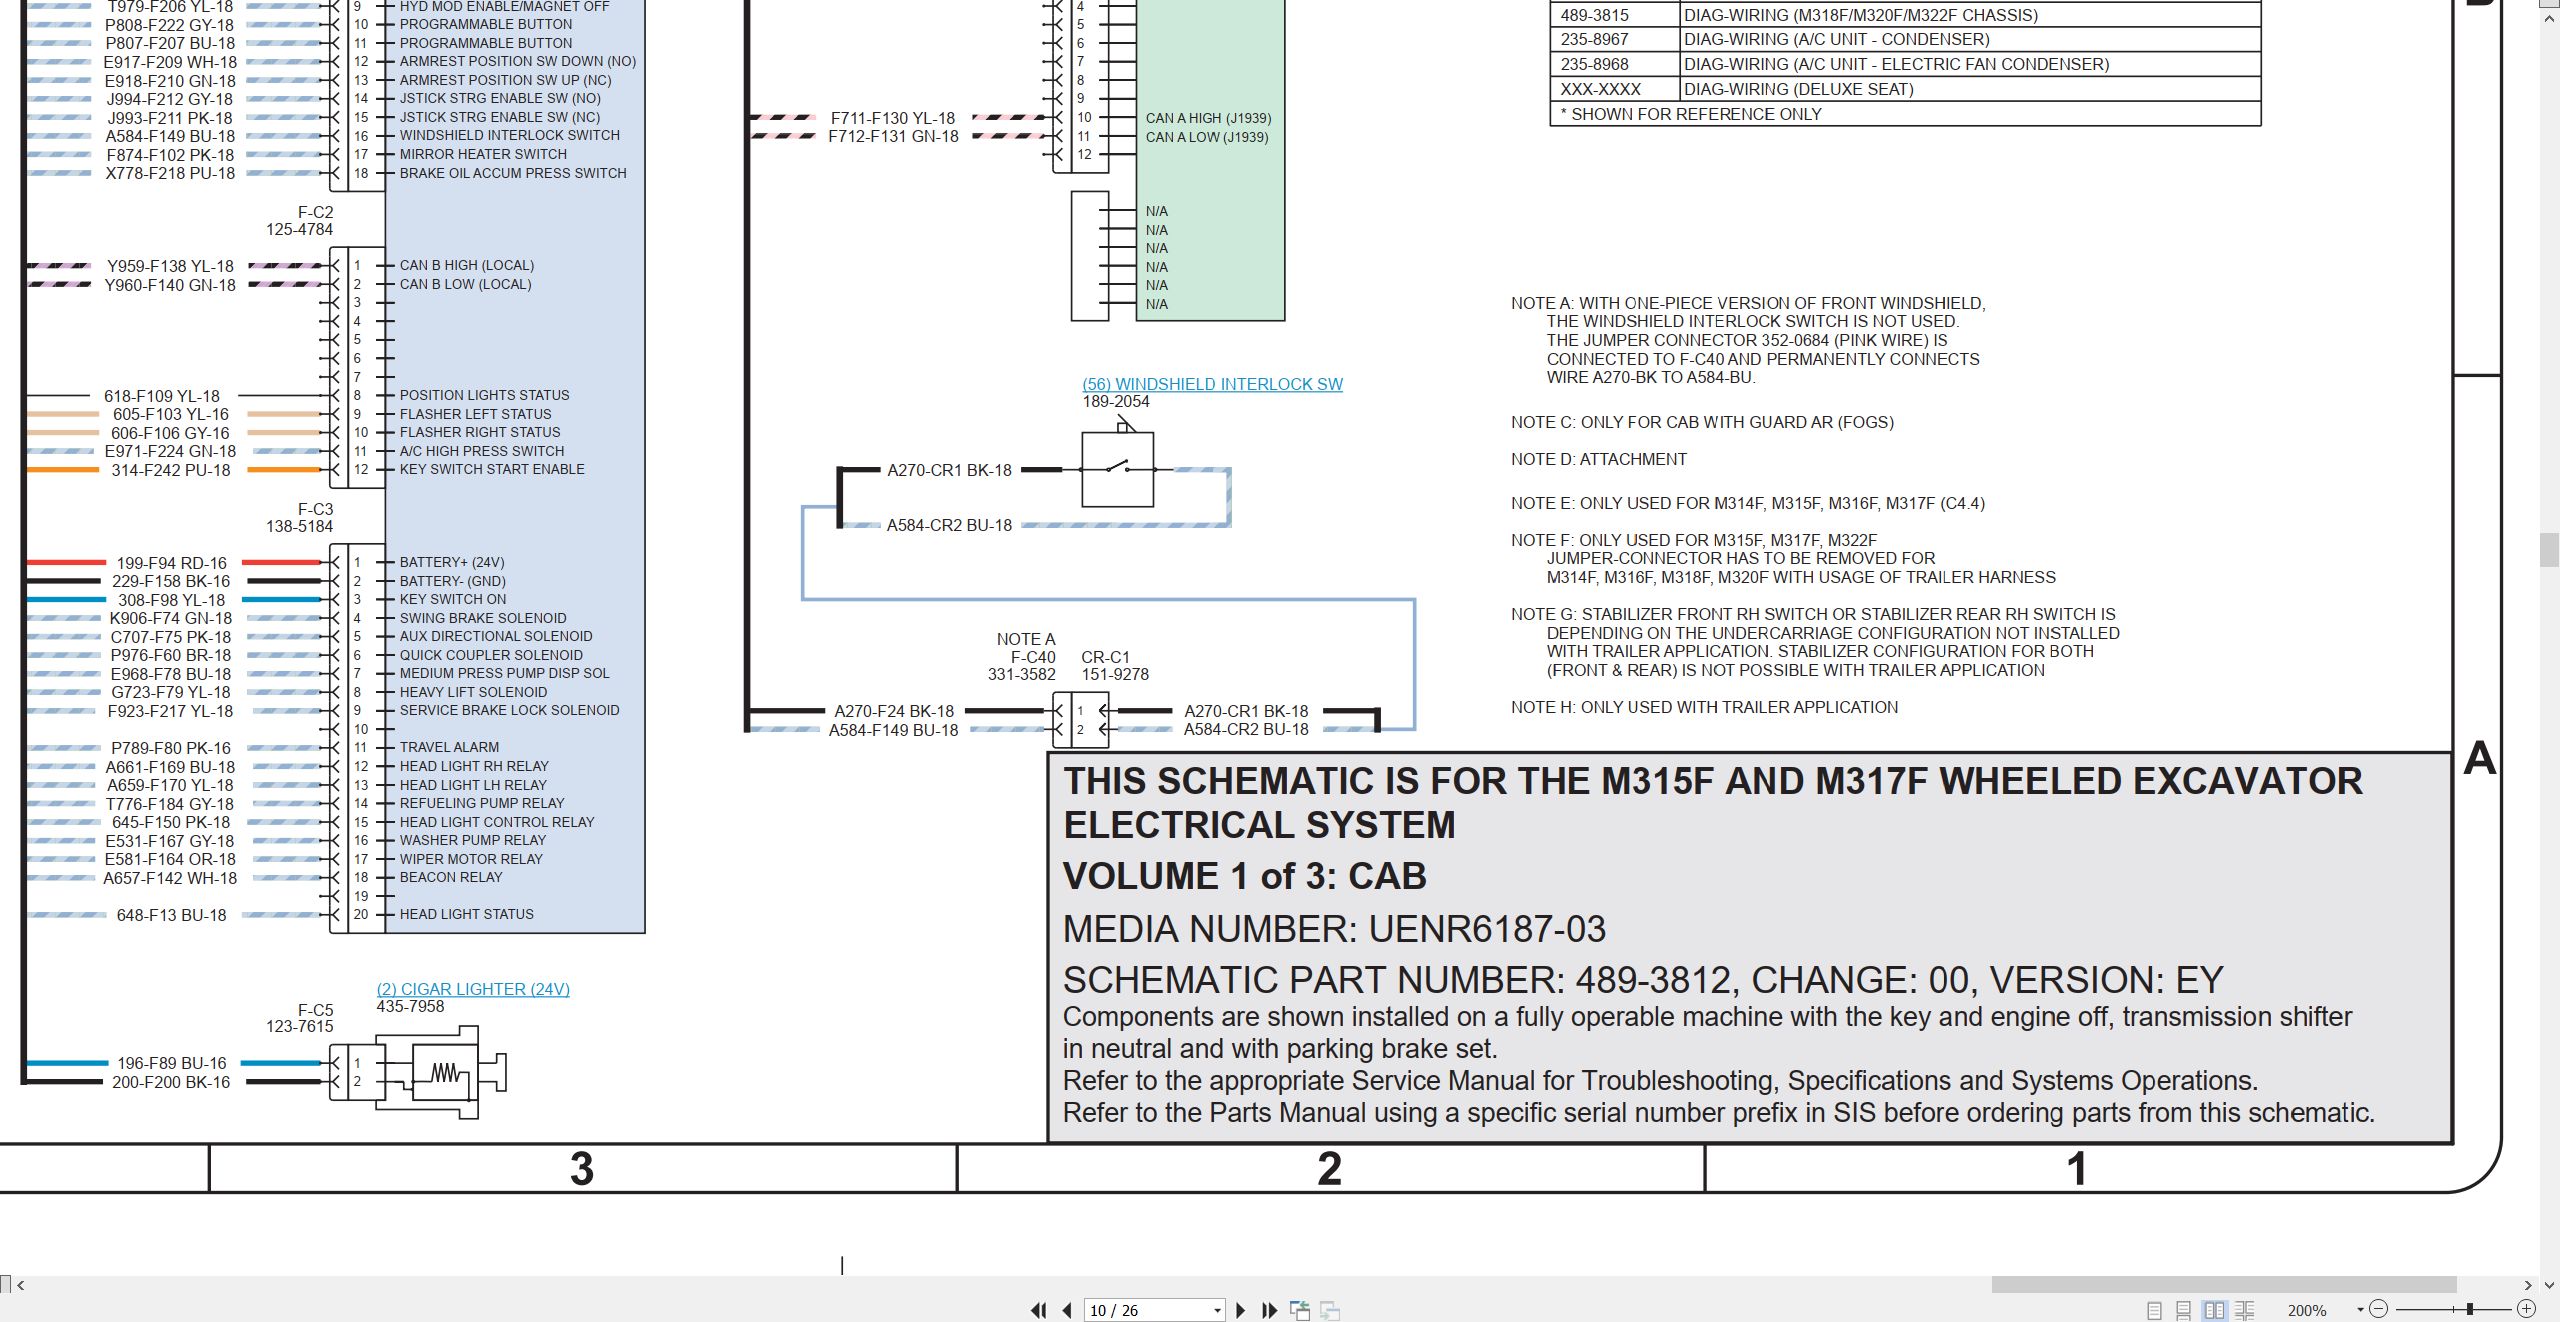Click the A270-F24 BK-18 wire label

tap(894, 711)
